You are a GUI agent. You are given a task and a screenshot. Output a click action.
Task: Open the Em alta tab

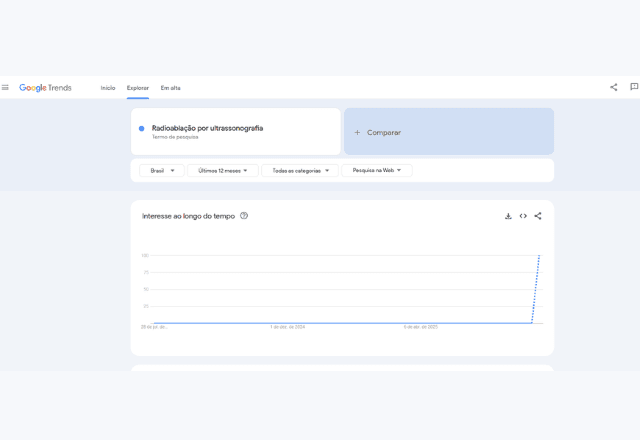pyautogui.click(x=171, y=88)
